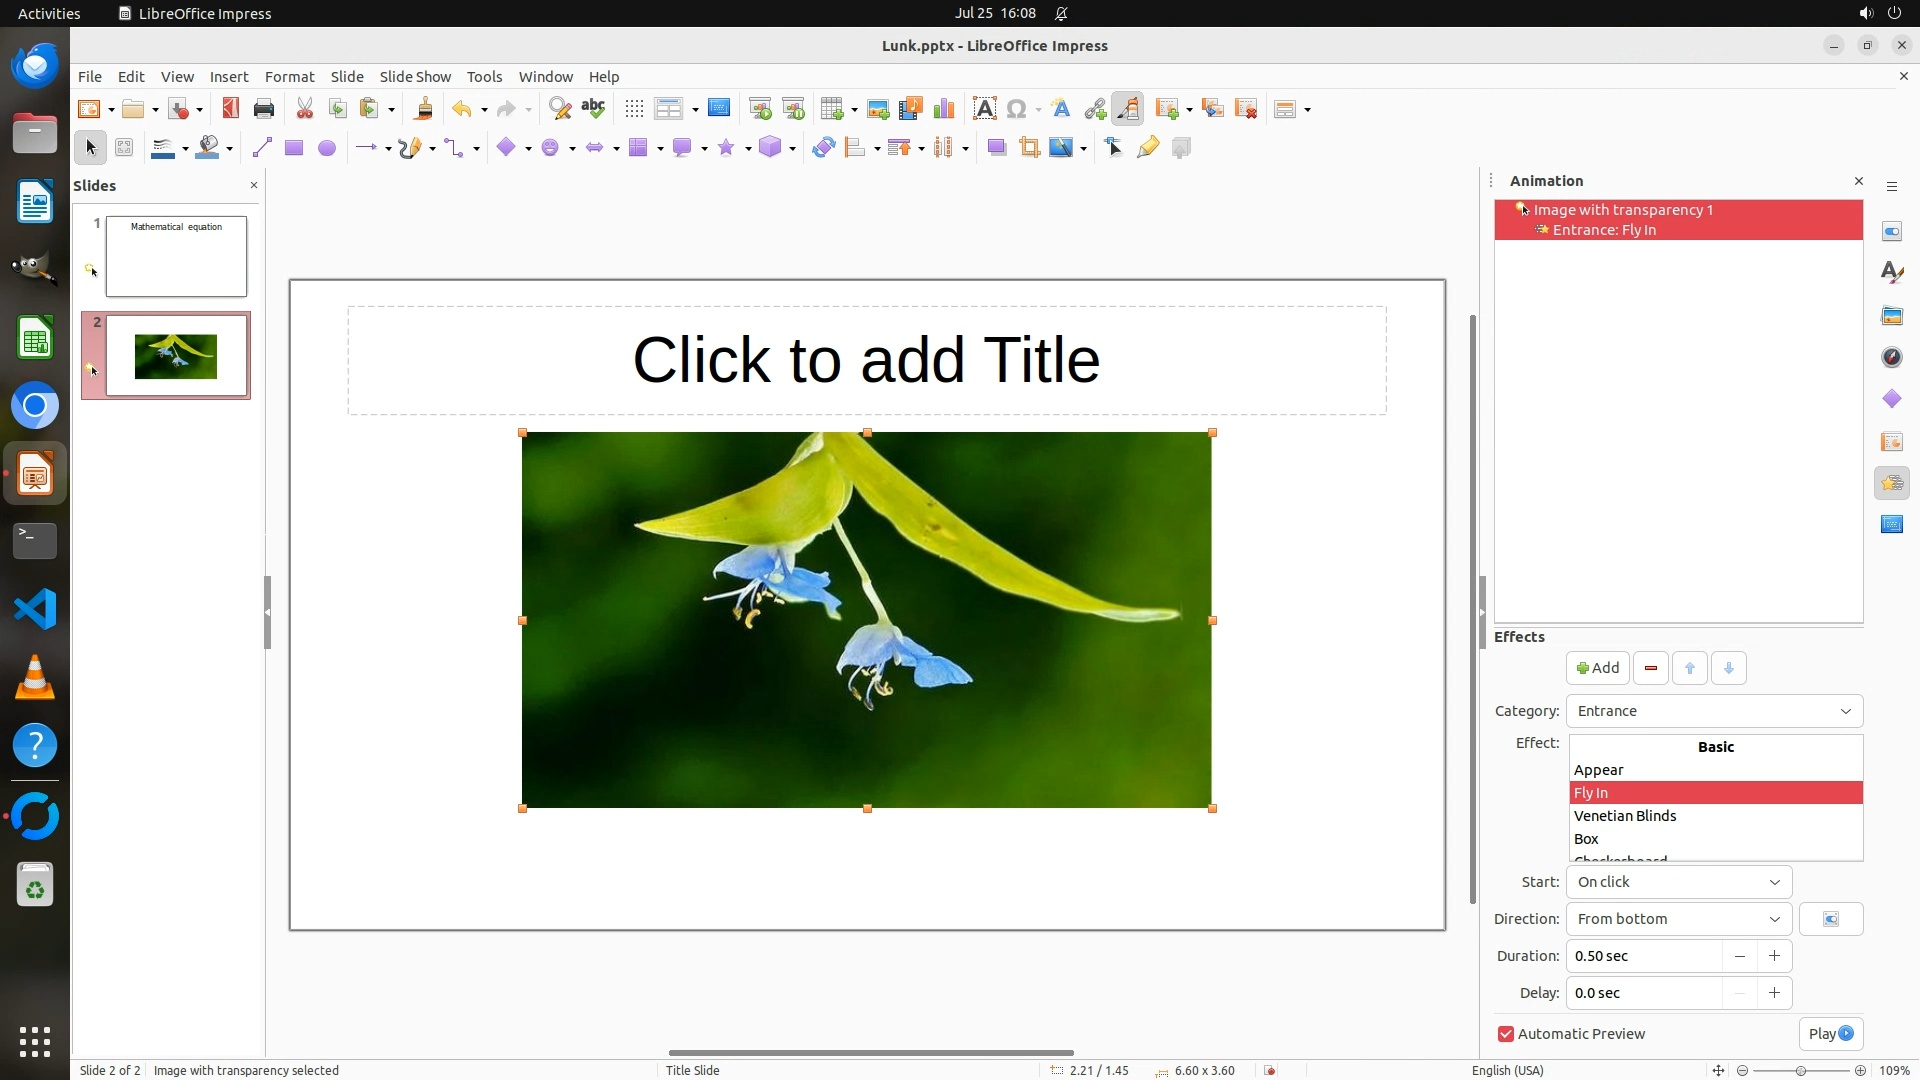Open the Category dropdown showing Entrance
This screenshot has width=1920, height=1080.
tap(1713, 711)
